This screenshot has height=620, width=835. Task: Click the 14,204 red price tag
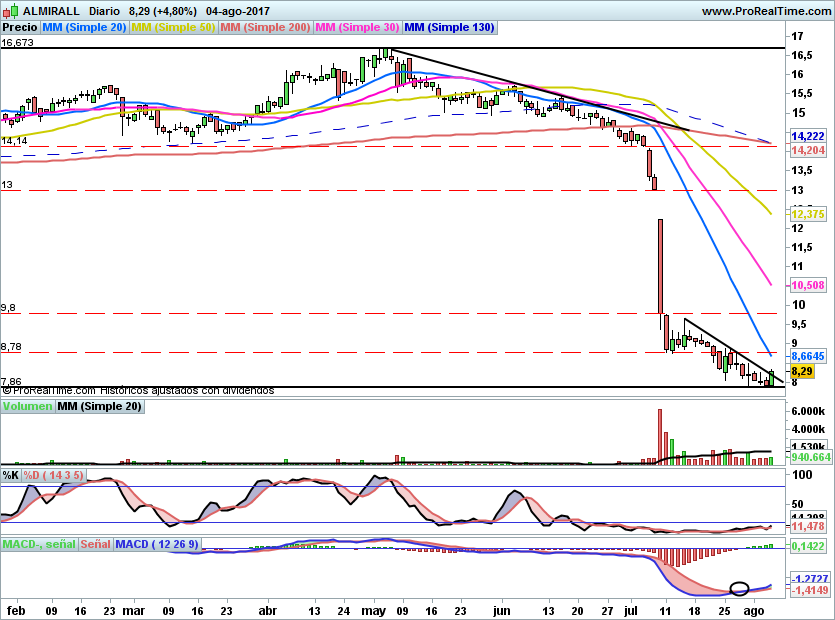[807, 150]
